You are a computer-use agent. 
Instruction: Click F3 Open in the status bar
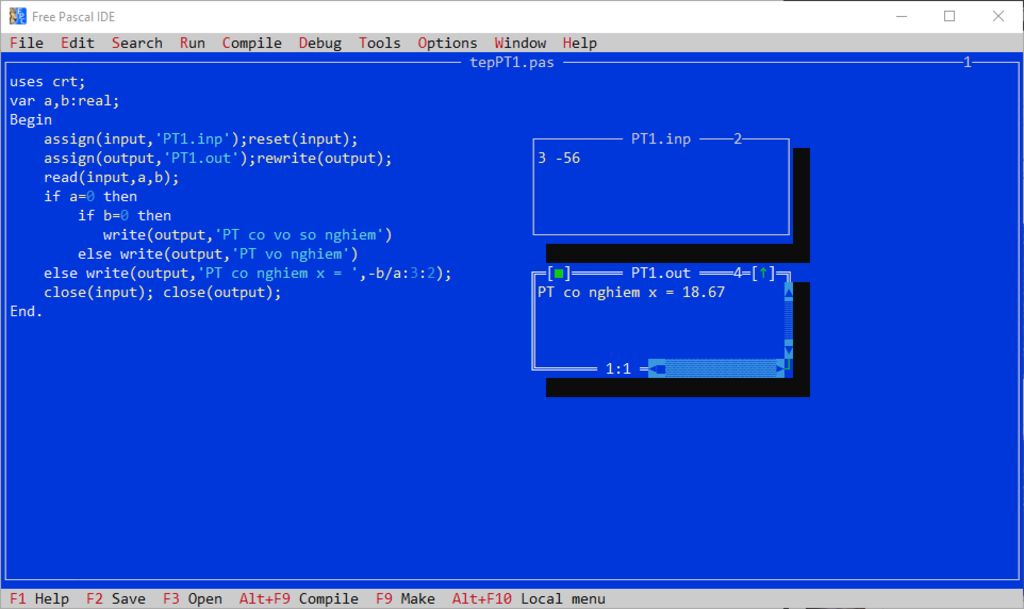coord(192,599)
